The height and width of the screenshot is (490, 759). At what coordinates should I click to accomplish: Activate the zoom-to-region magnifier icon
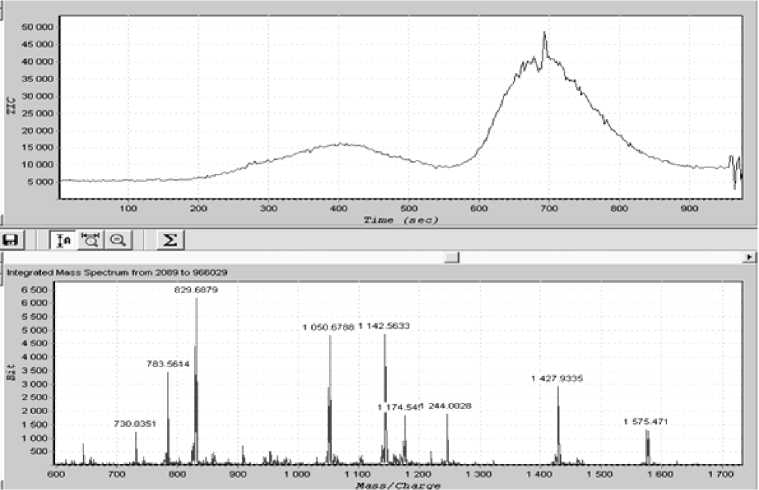91,240
